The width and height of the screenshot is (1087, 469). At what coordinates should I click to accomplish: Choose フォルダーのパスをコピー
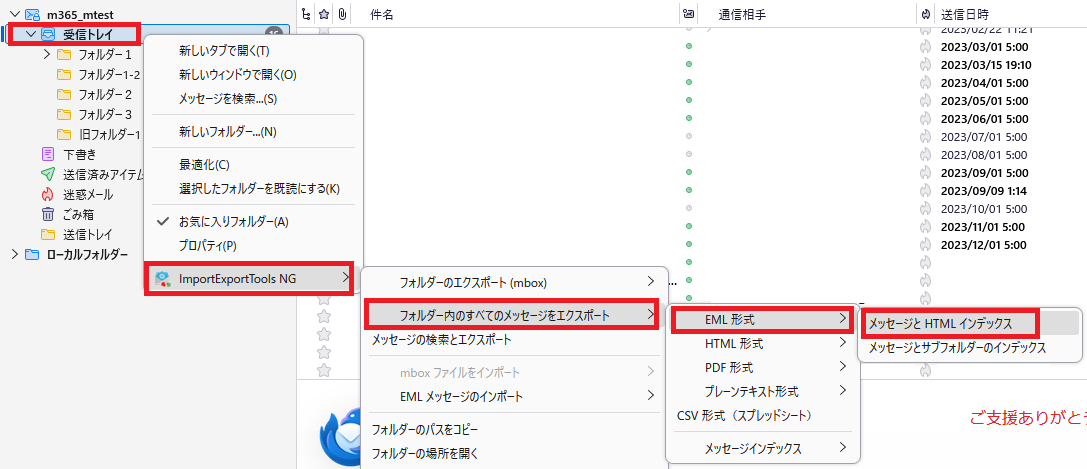(425, 430)
